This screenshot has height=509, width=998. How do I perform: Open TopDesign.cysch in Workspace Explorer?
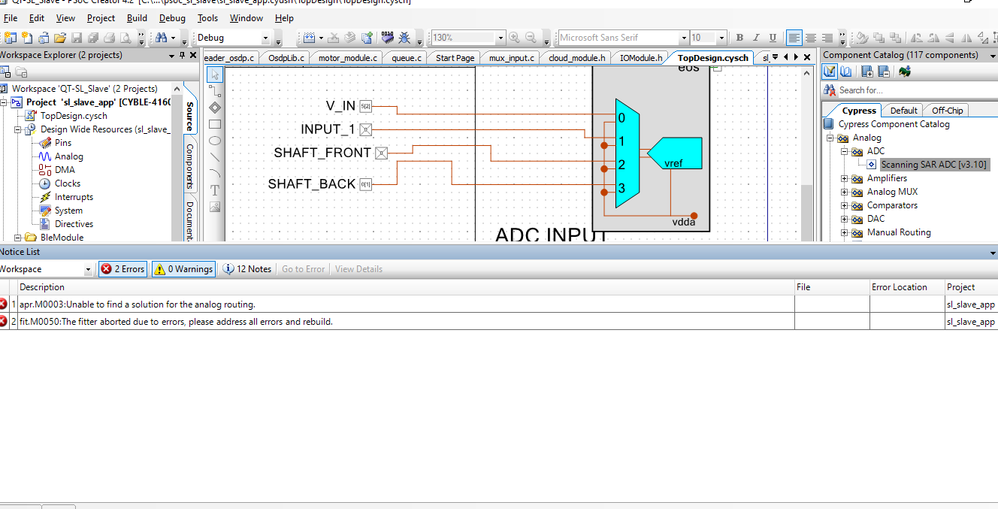tap(73, 116)
